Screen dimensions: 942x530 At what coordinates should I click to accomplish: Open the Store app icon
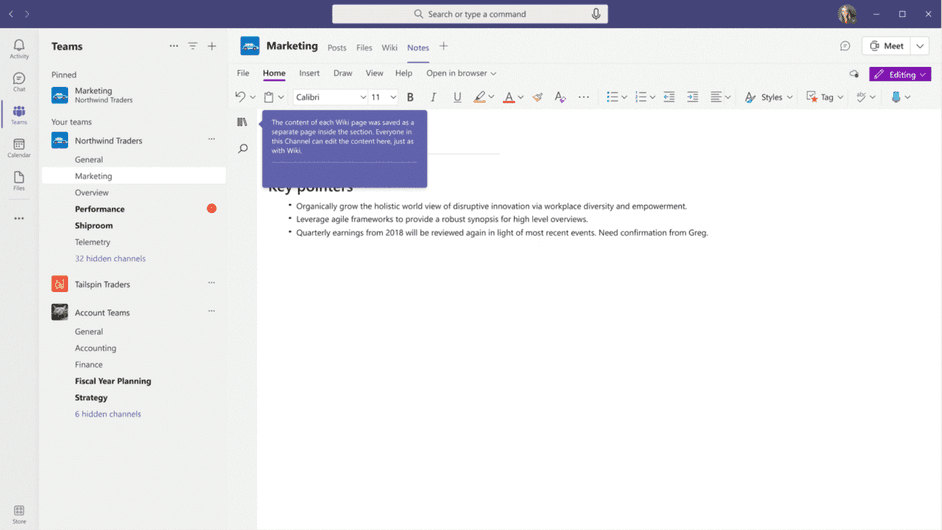click(x=19, y=514)
